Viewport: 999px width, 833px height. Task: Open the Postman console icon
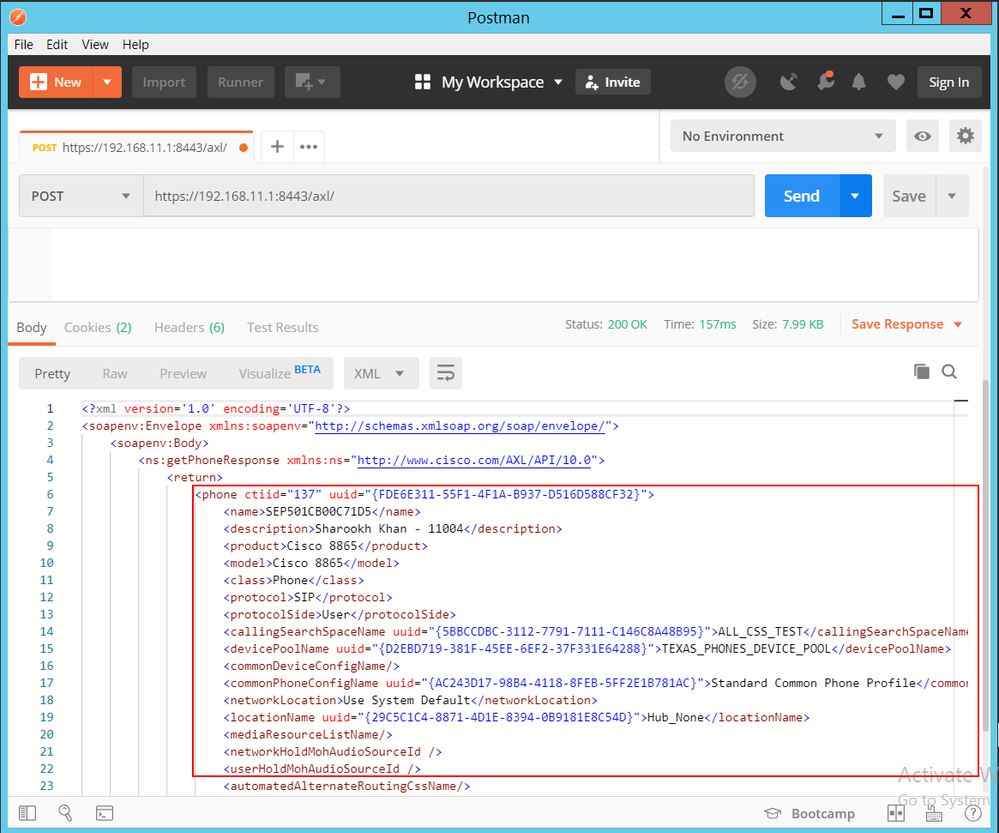104,813
